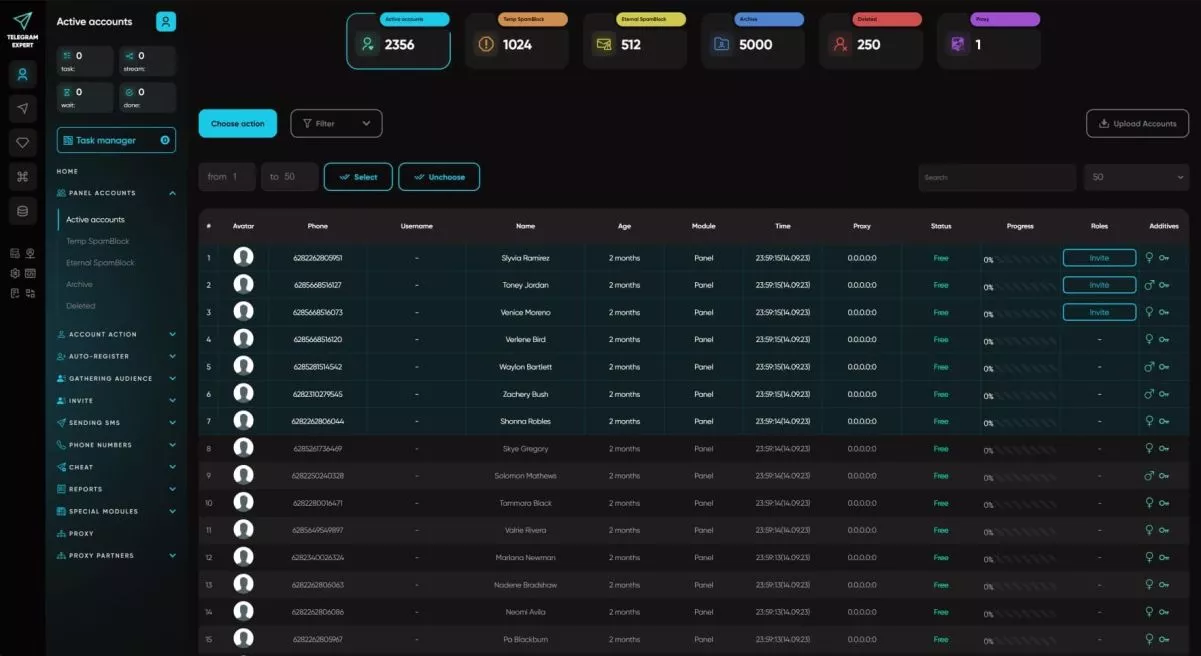Expand the Gathering Audience menu

[116, 378]
